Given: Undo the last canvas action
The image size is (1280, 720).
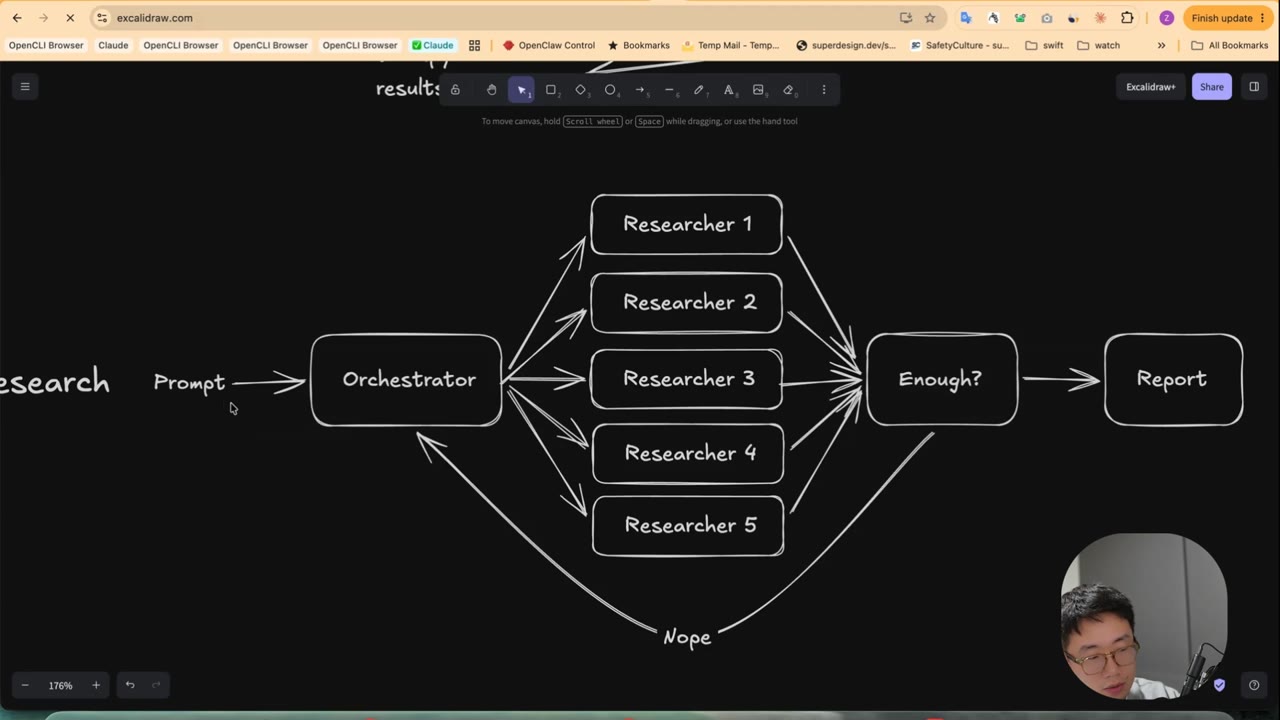Looking at the screenshot, I should (x=130, y=685).
